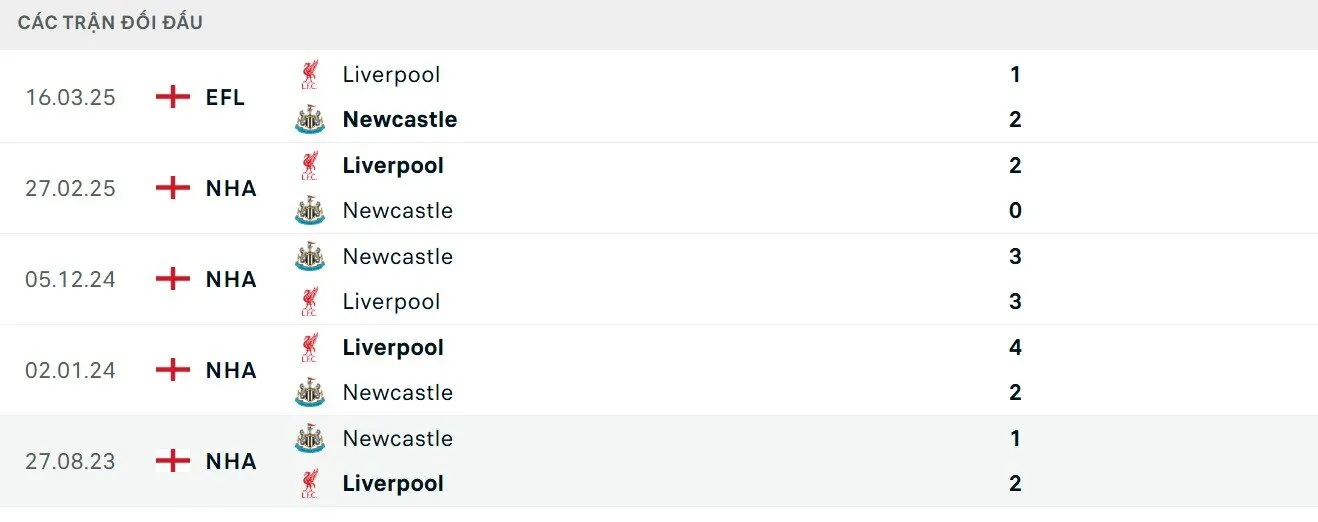Click the England flag beside EFL
Image resolution: width=1318 pixels, height=522 pixels.
coord(173,97)
